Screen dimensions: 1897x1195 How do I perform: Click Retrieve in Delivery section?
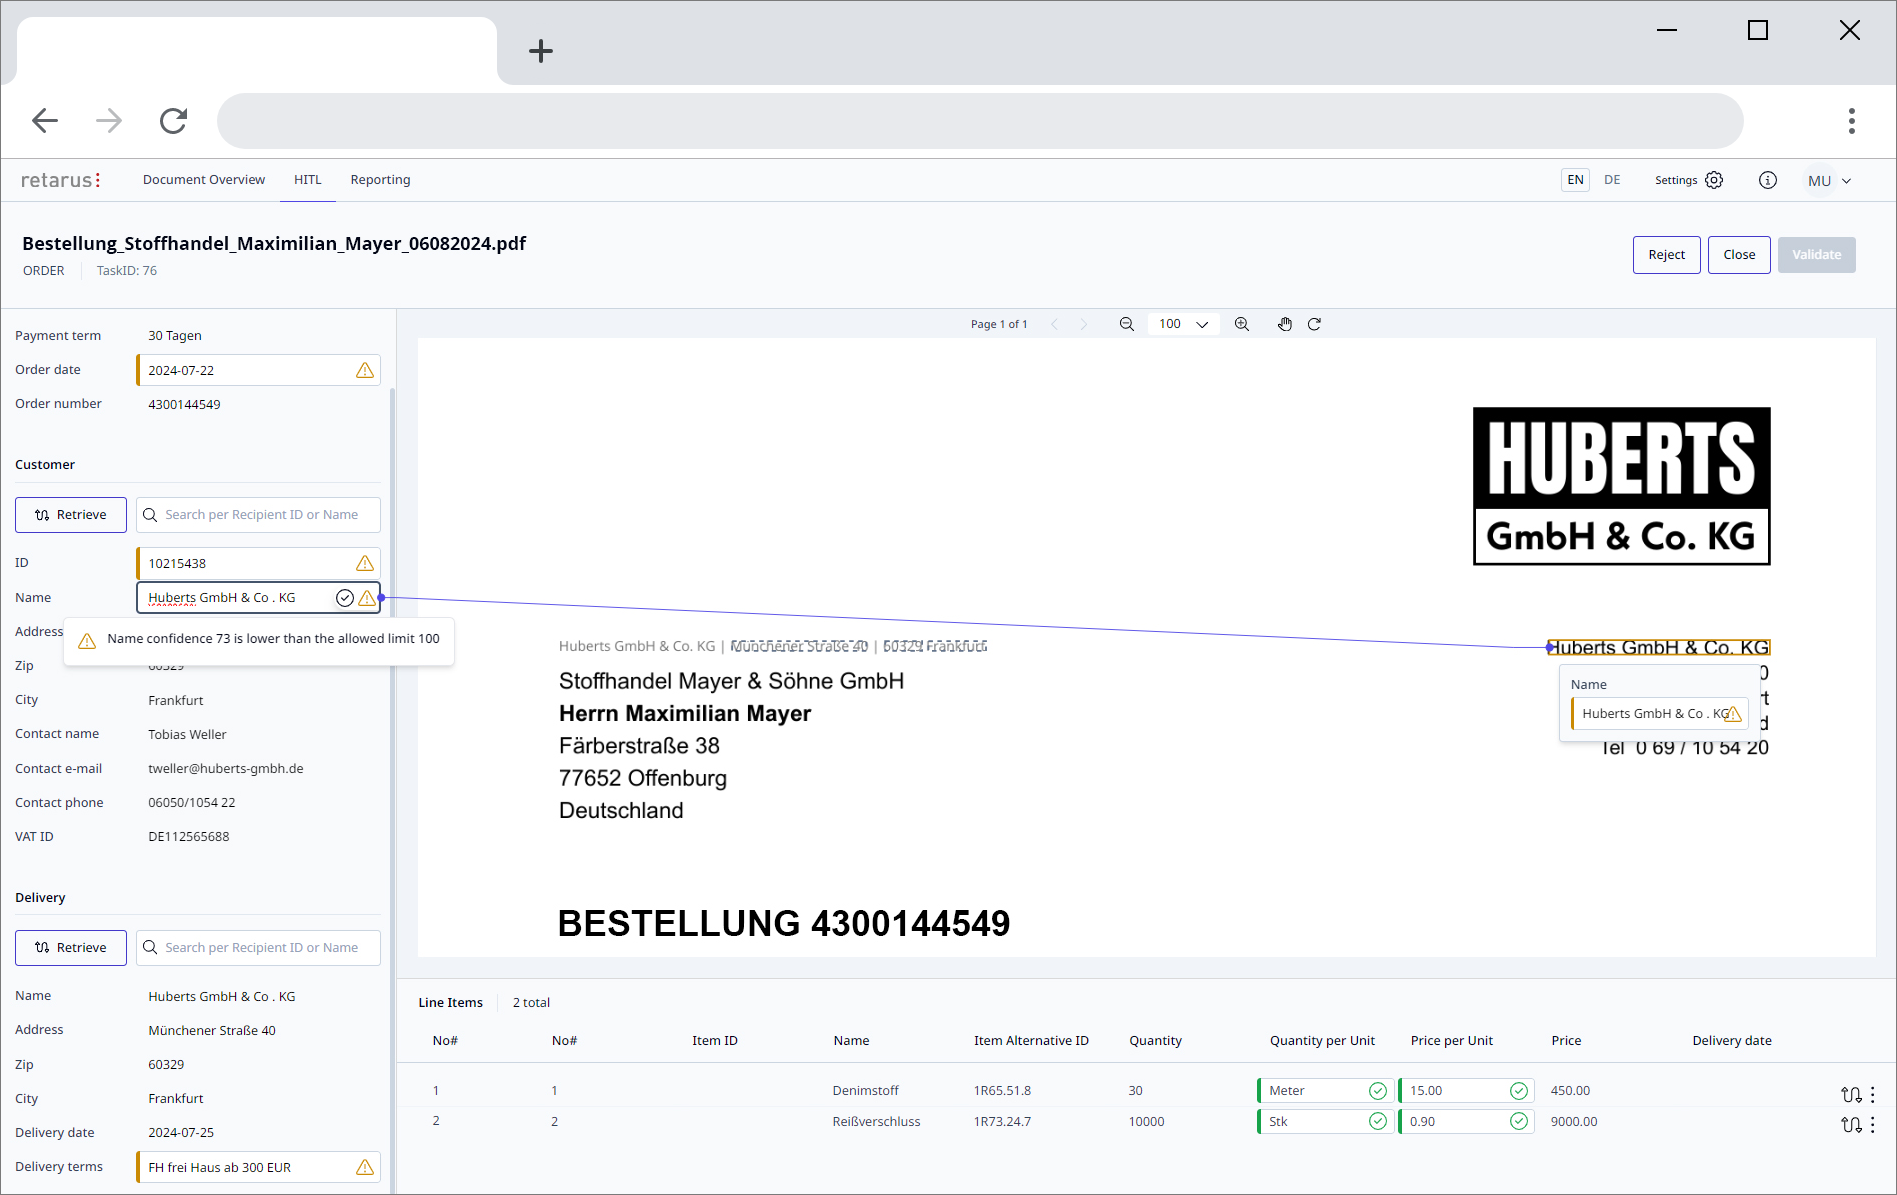[71, 948]
